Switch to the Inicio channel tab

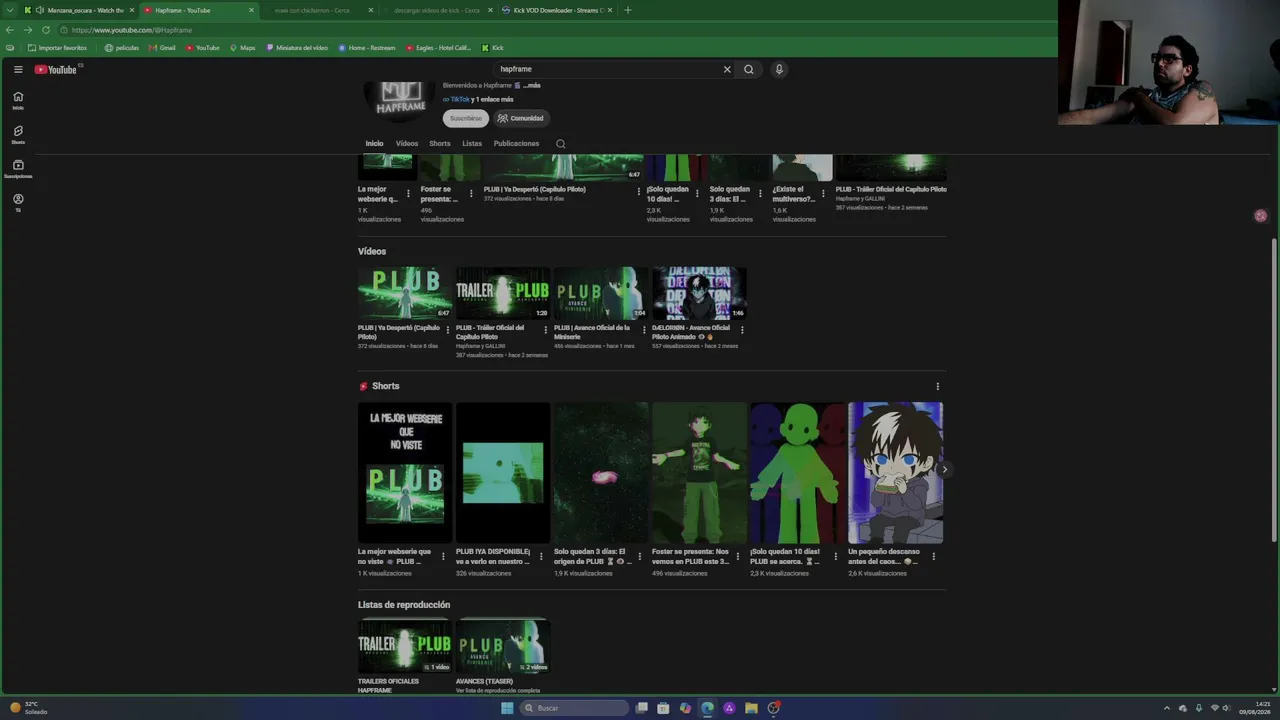pos(374,143)
